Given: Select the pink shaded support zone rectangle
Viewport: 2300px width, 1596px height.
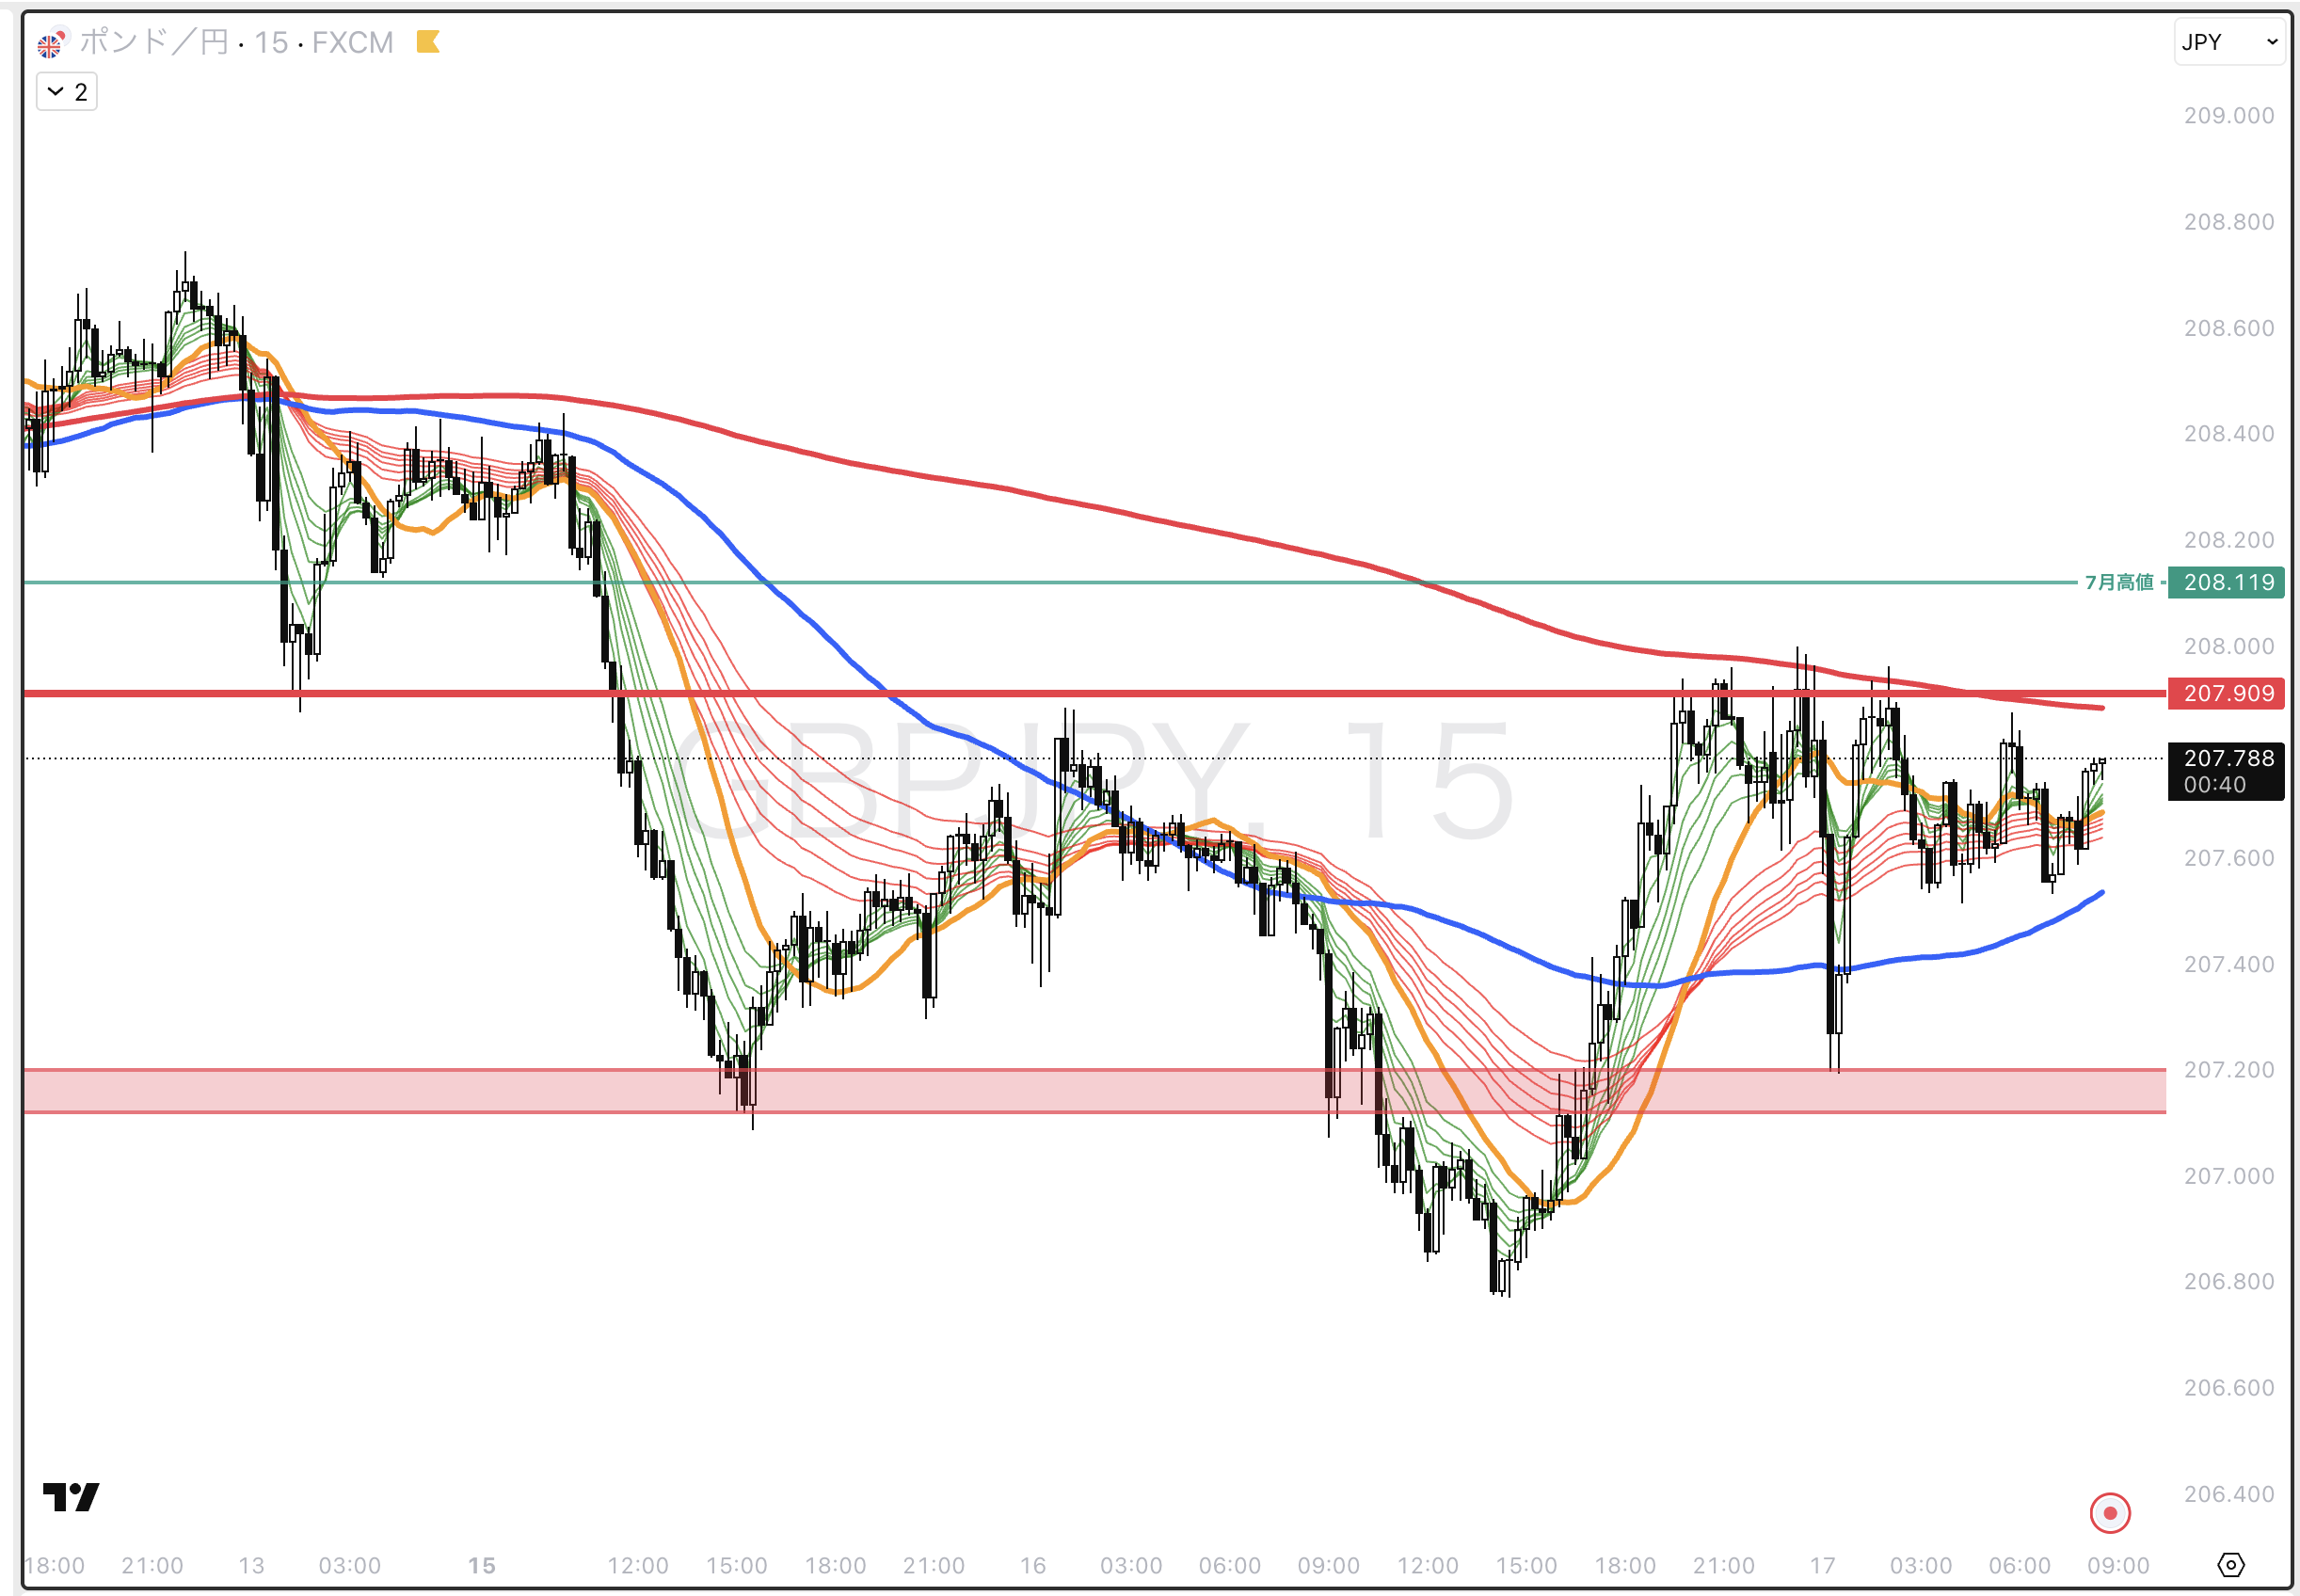Looking at the screenshot, I should pyautogui.click(x=1000, y=1091).
